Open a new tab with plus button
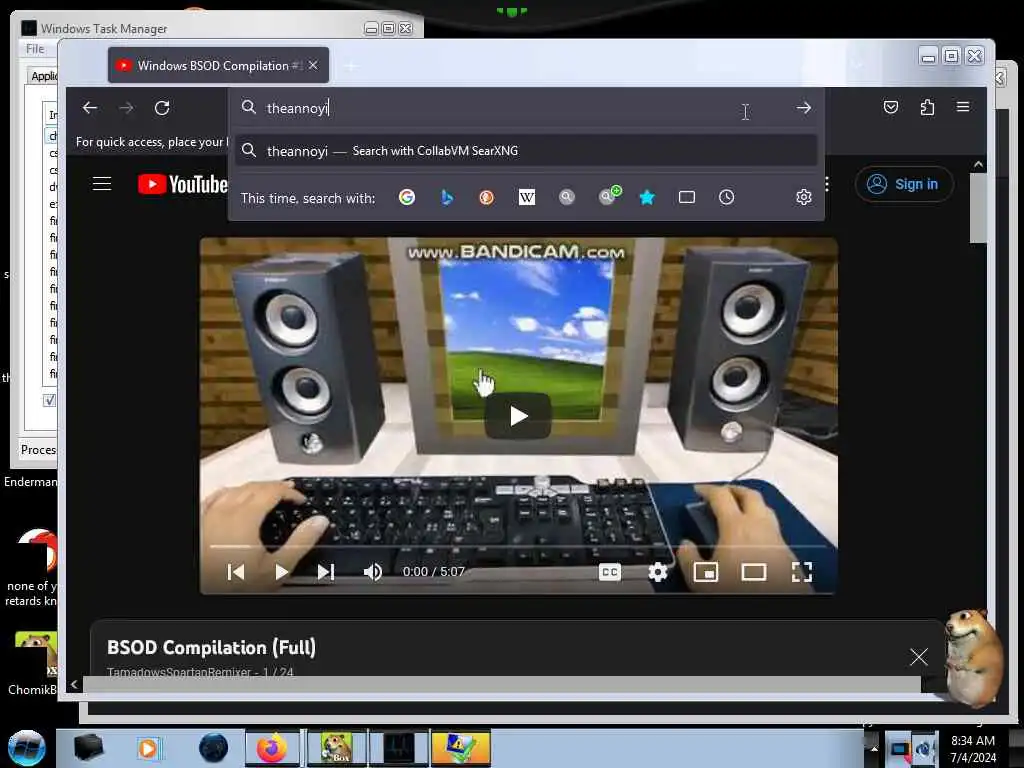This screenshot has width=1024, height=768. (x=351, y=65)
